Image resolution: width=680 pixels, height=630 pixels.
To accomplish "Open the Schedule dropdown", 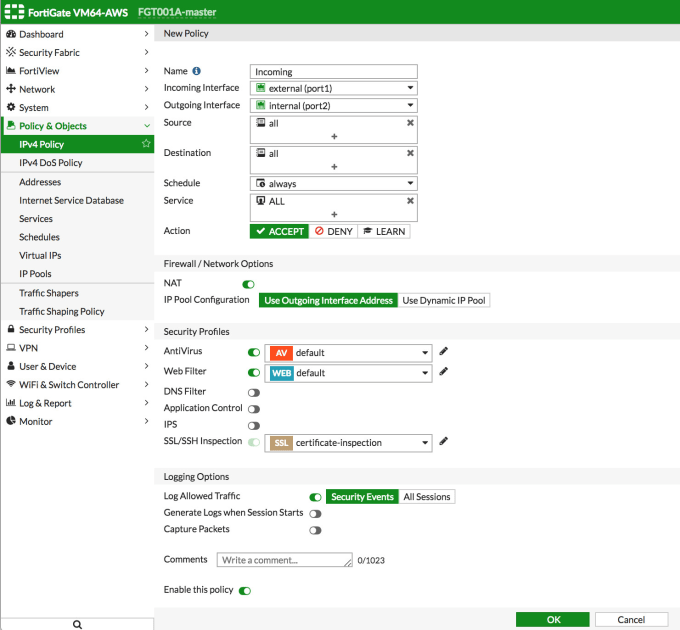I will [x=334, y=183].
